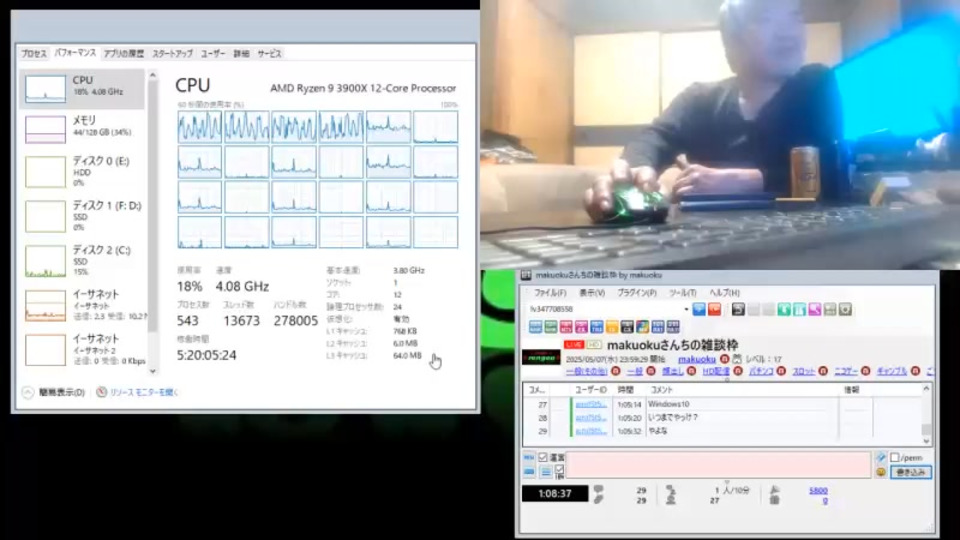Click the HD配信 tag link

click(x=716, y=371)
